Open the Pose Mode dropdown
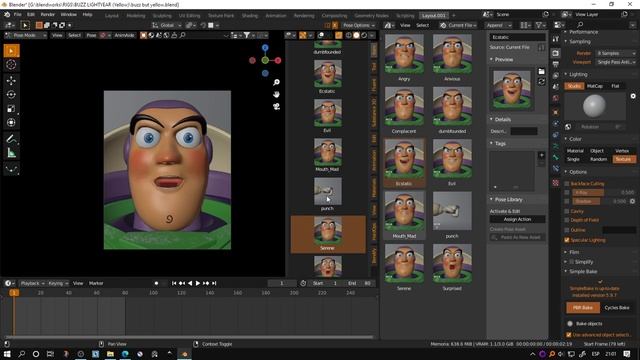640x360 pixels. point(25,36)
